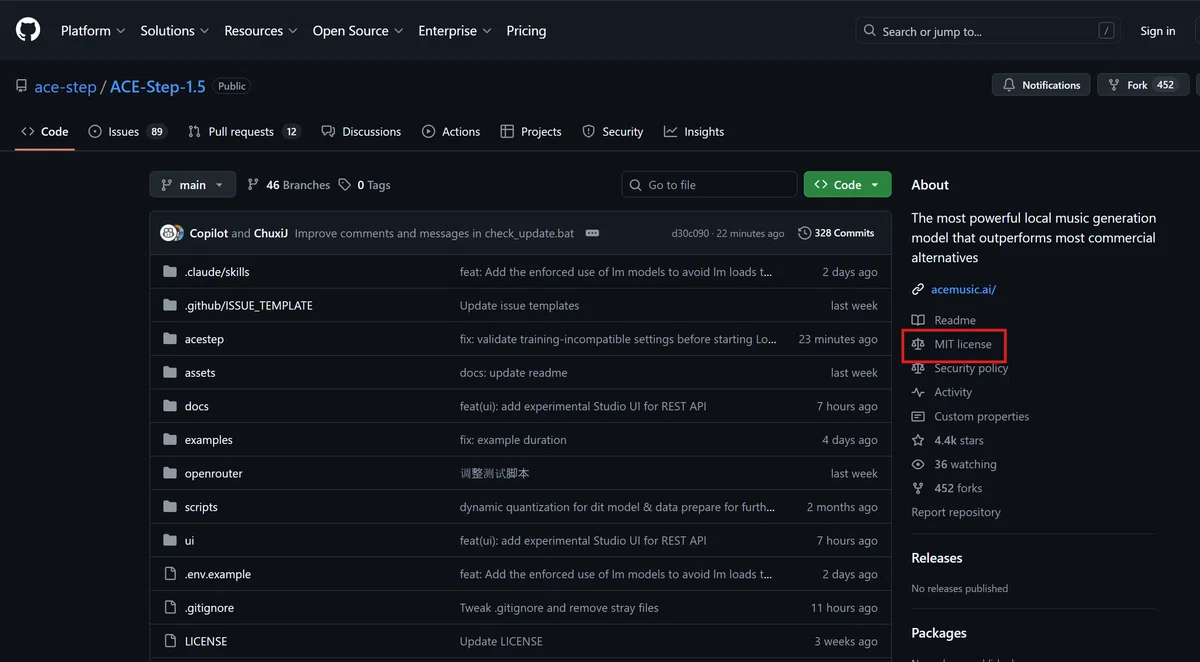1200x662 pixels.
Task: Open the scripts folder
Action: pos(201,507)
